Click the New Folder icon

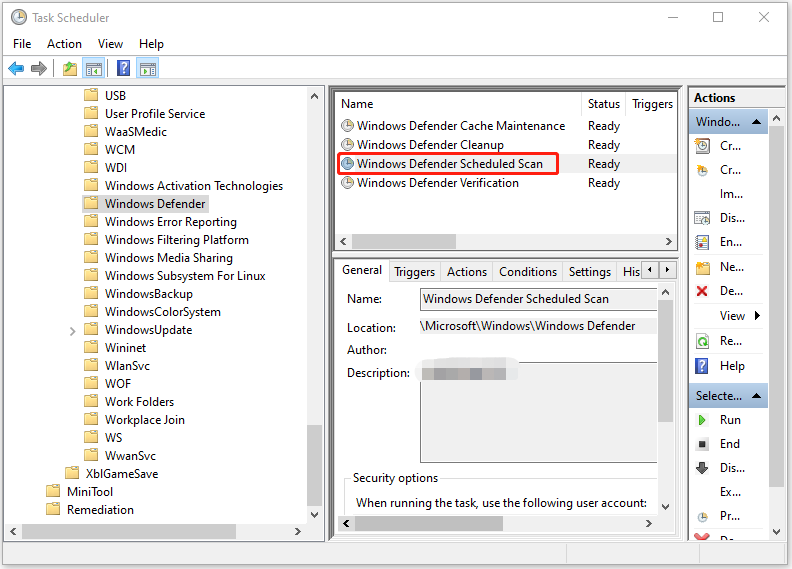[703, 267]
